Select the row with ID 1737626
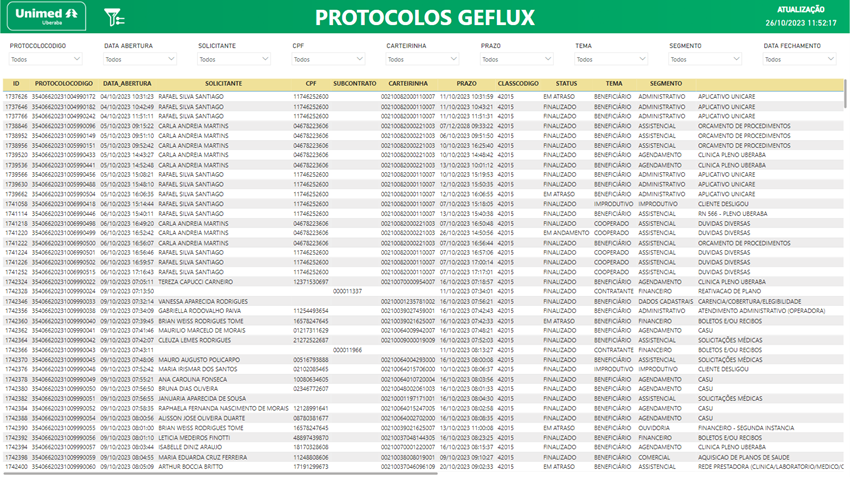 tap(423, 96)
